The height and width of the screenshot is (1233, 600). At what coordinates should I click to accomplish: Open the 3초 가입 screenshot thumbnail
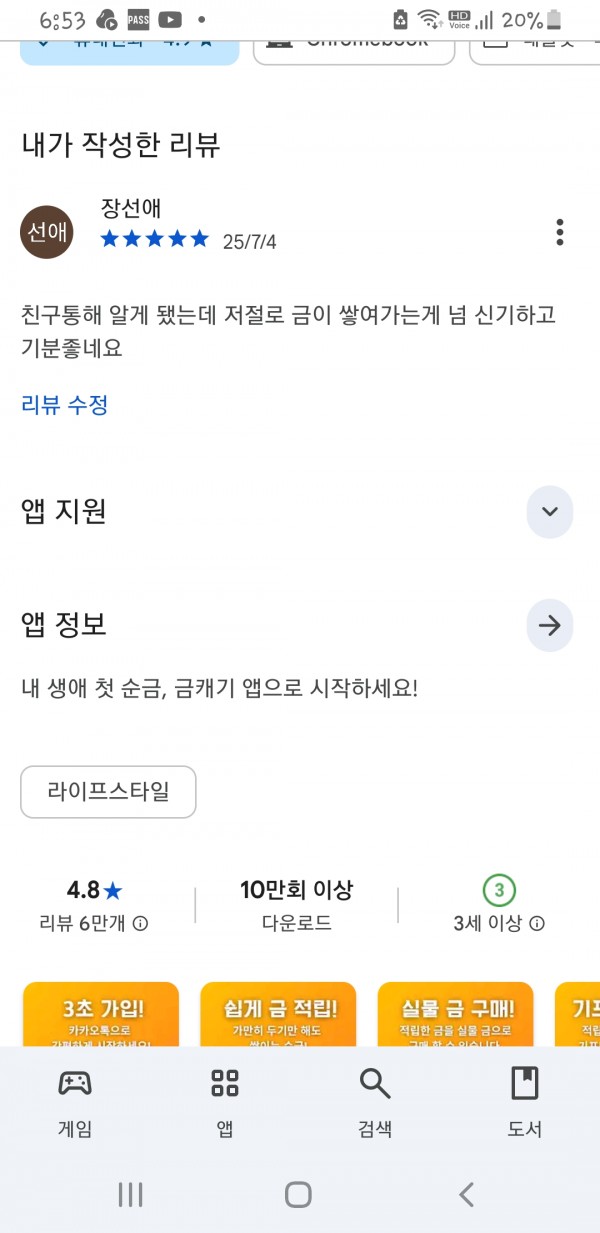(100, 1014)
